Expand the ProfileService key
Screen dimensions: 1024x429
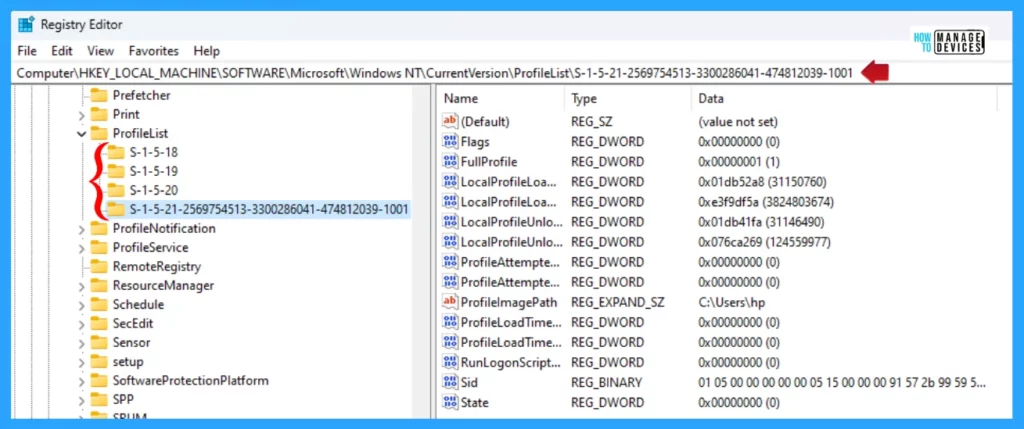point(82,248)
